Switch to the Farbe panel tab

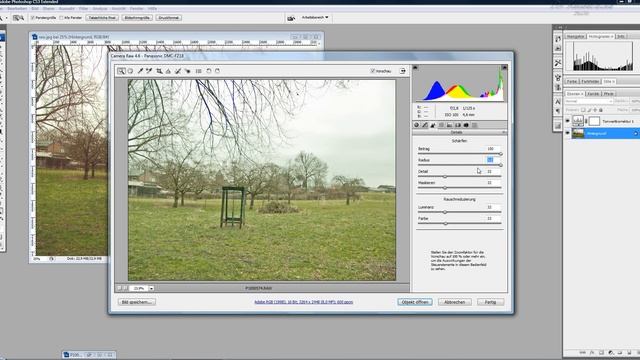pos(572,81)
